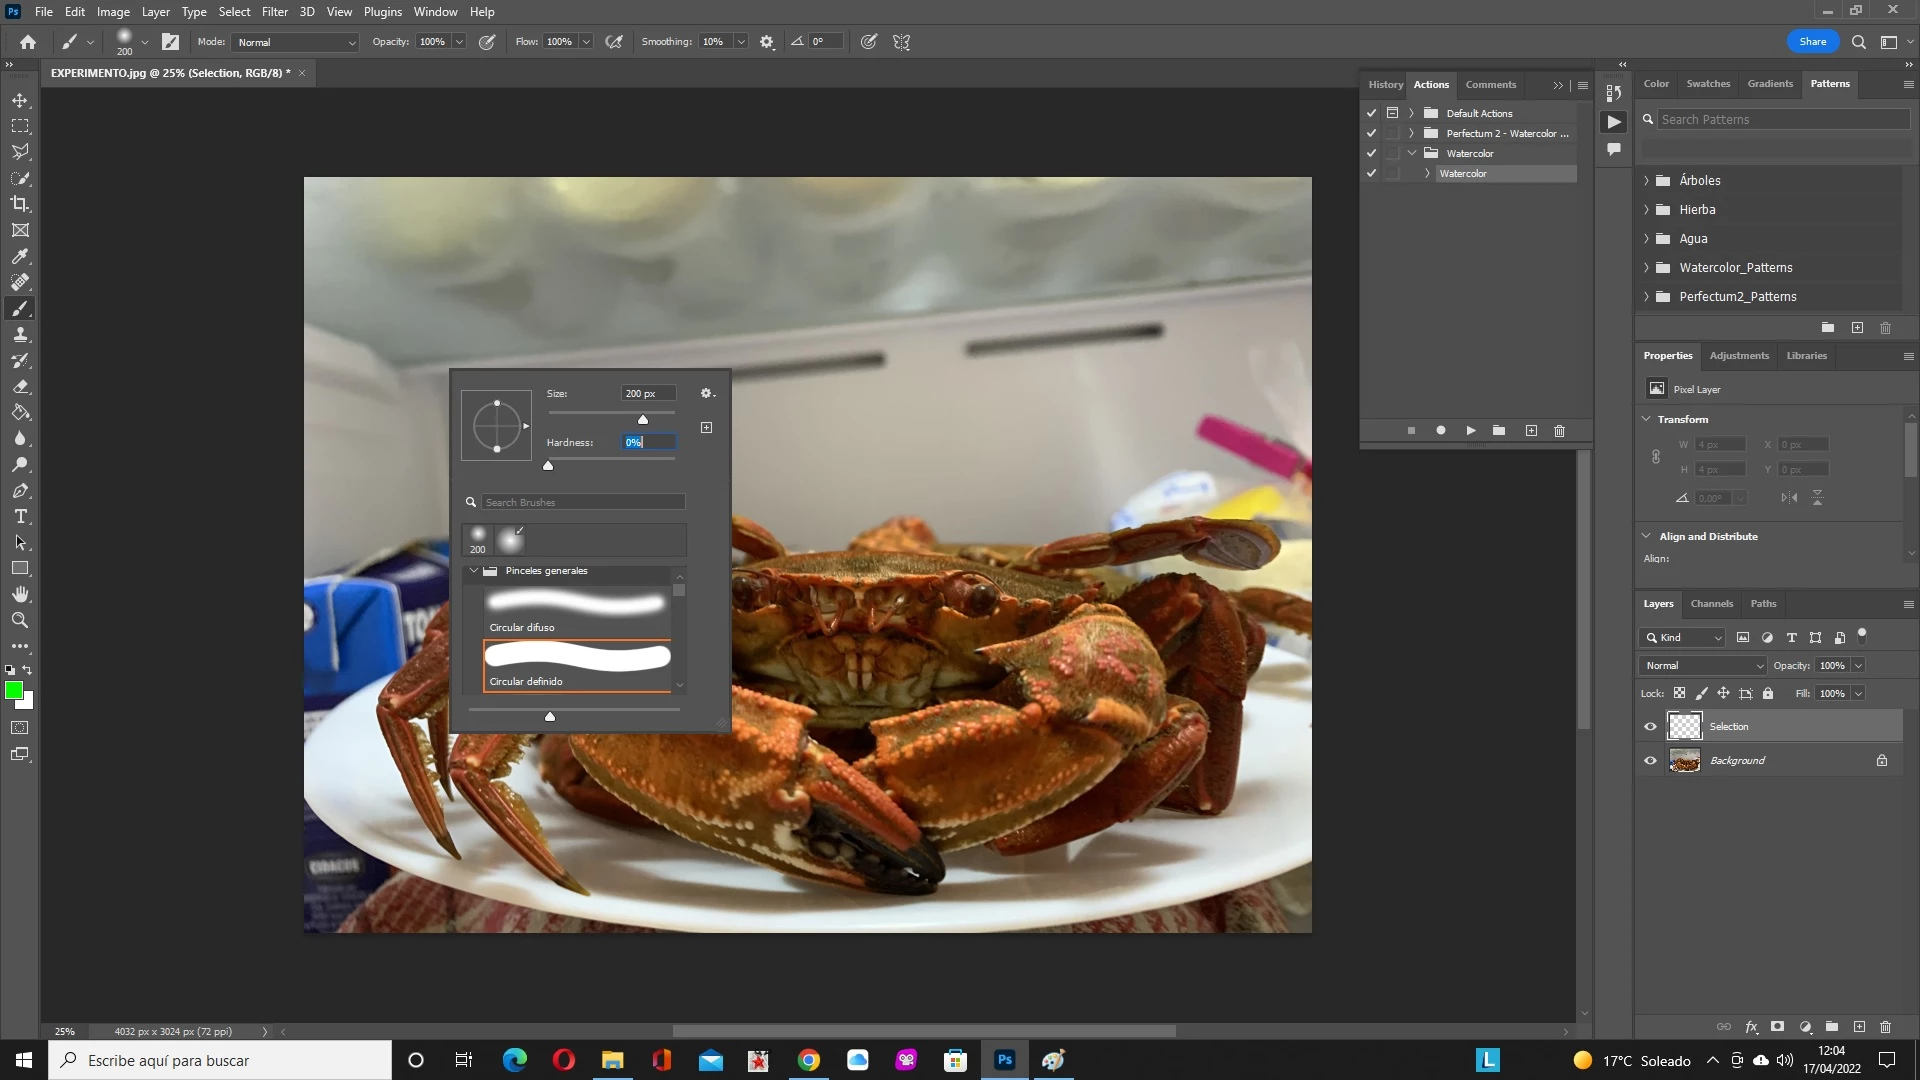Screen dimensions: 1920x1080
Task: Hide the Selection layer
Action: (x=1650, y=727)
